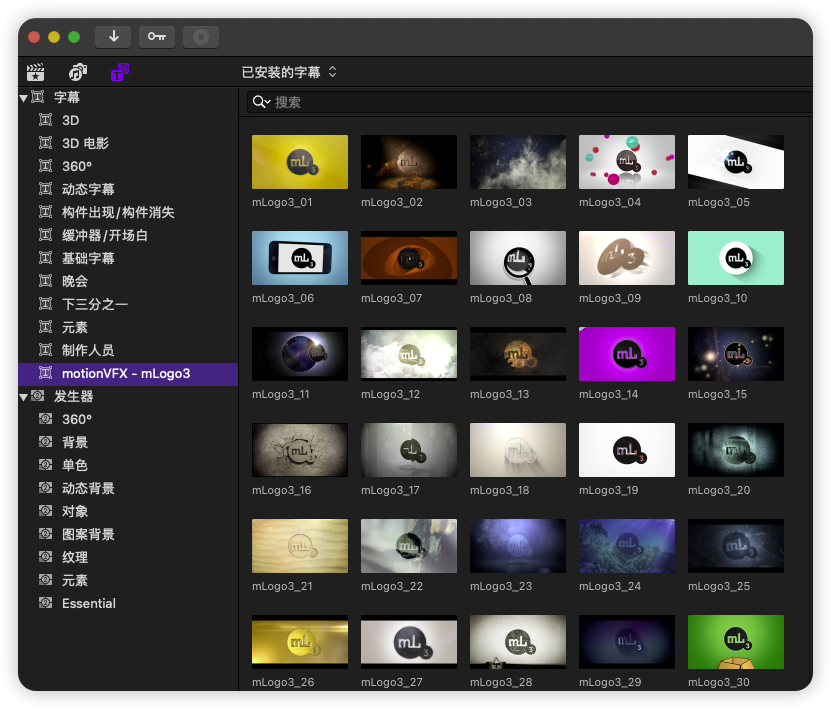
Task: Select the 基础字幕 category
Action: 128,258
